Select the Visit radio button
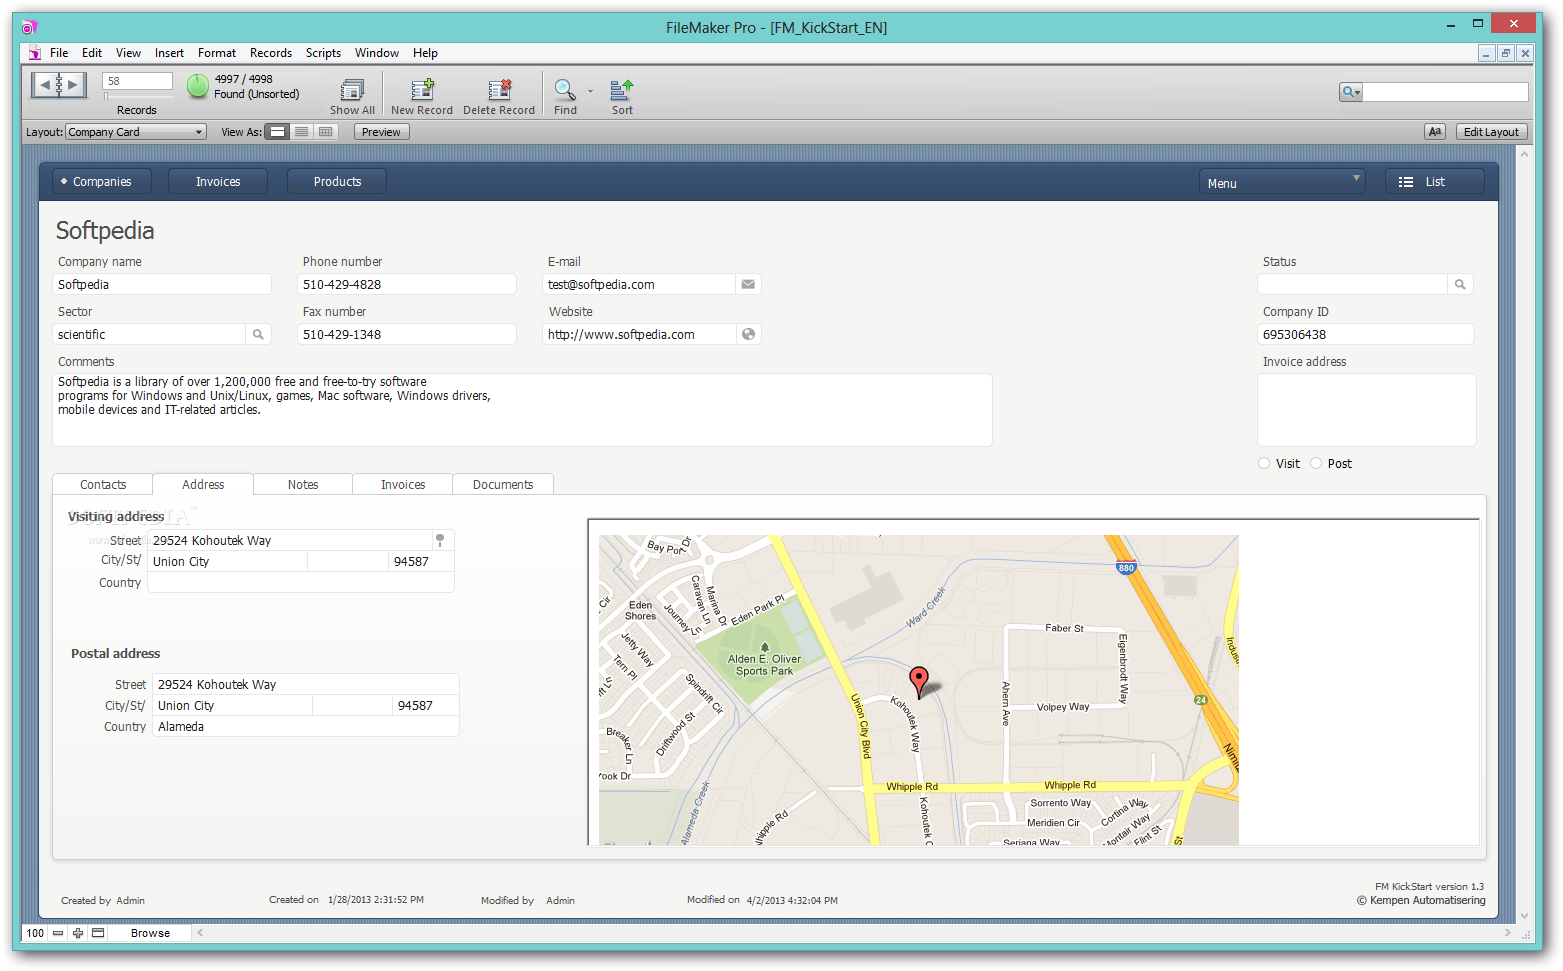The image size is (1563, 971). [1264, 463]
